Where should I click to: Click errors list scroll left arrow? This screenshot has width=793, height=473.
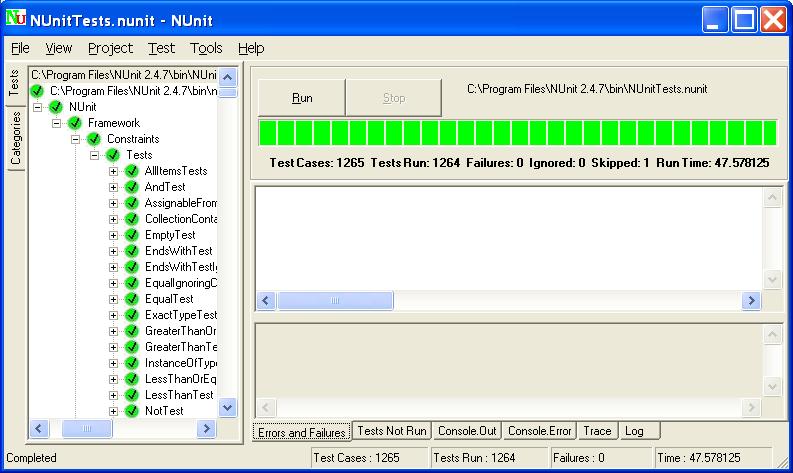(x=266, y=300)
